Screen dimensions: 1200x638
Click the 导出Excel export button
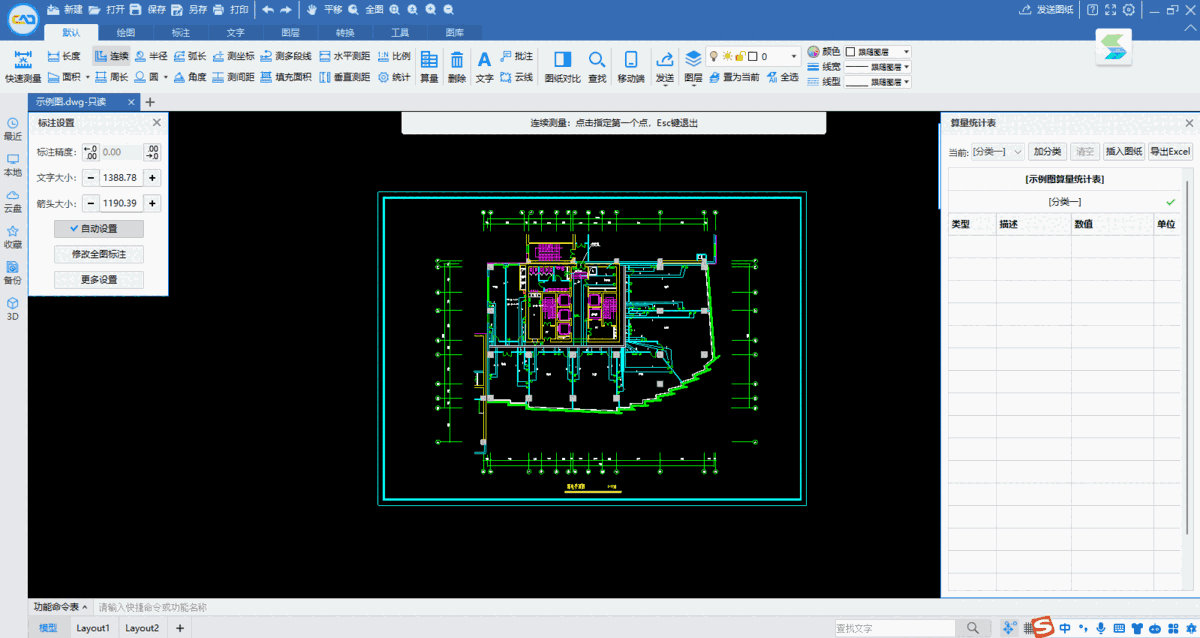point(1170,151)
